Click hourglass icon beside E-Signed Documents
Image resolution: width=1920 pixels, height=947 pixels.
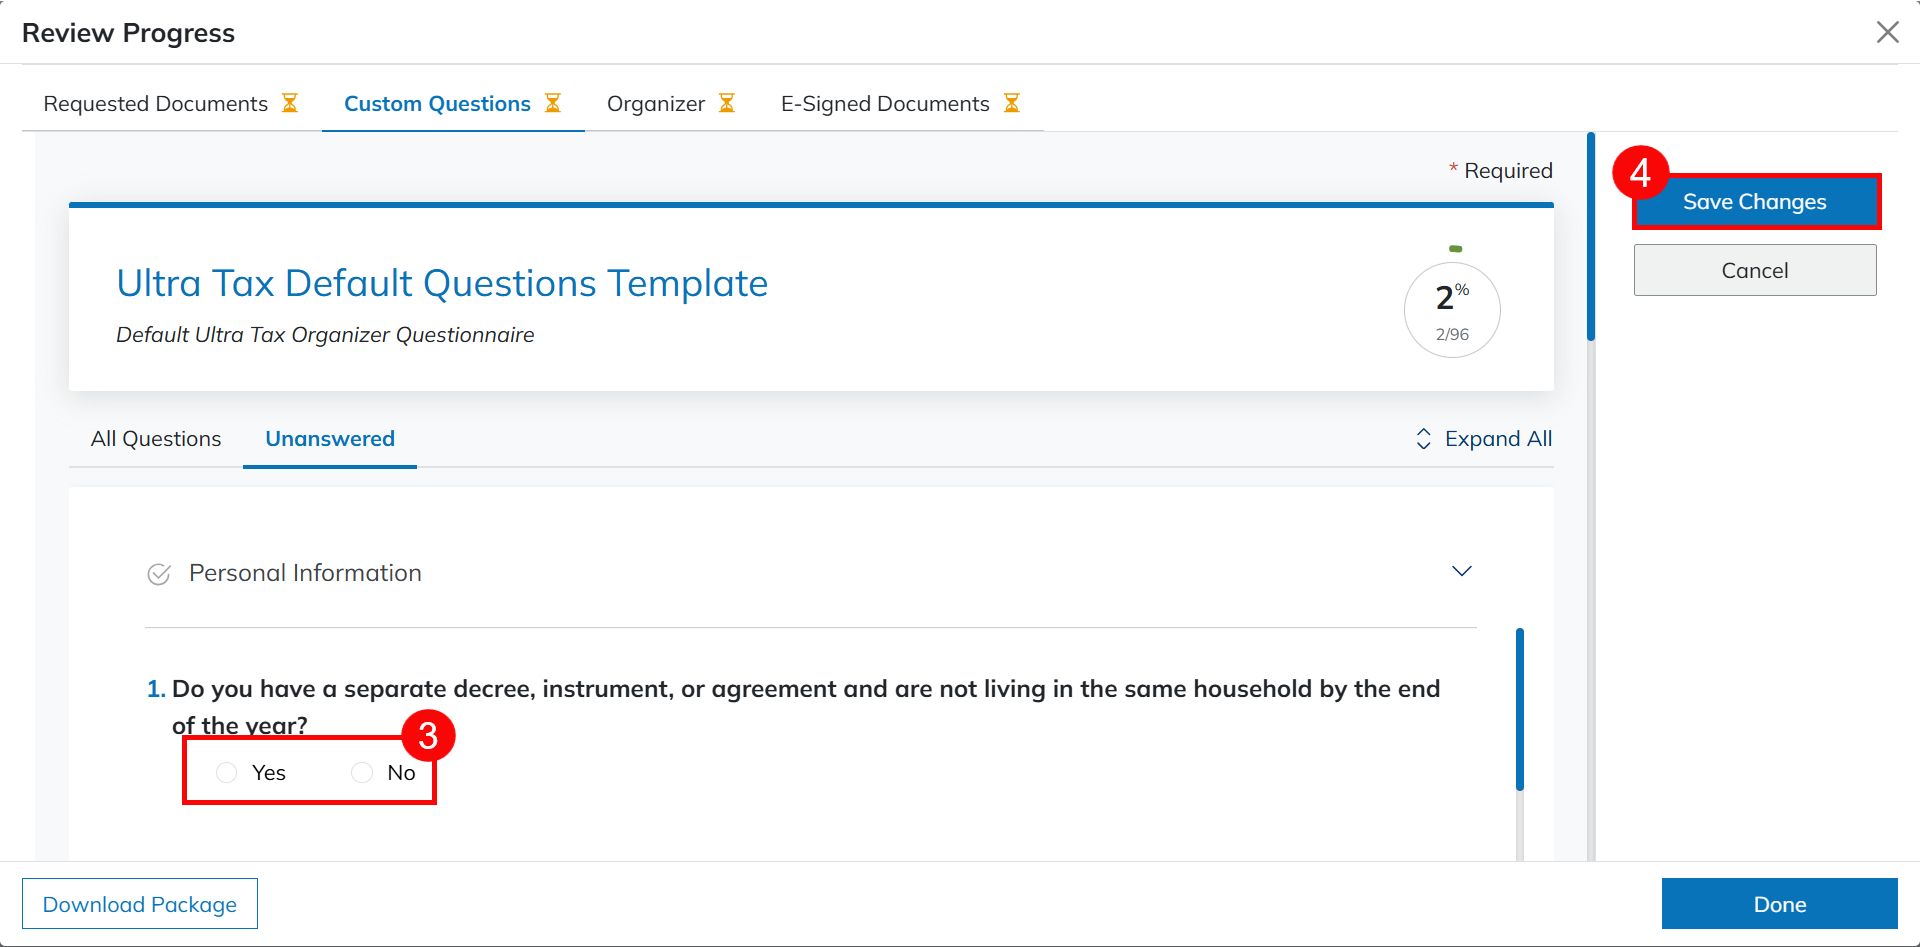[1012, 103]
